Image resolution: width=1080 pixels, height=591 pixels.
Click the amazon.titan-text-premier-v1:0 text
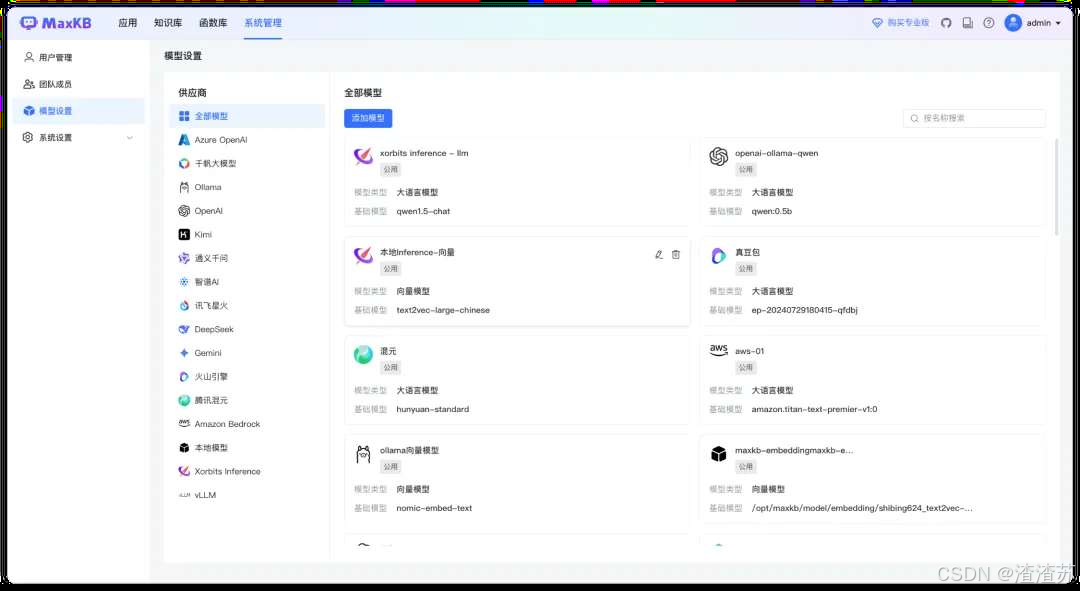click(814, 410)
